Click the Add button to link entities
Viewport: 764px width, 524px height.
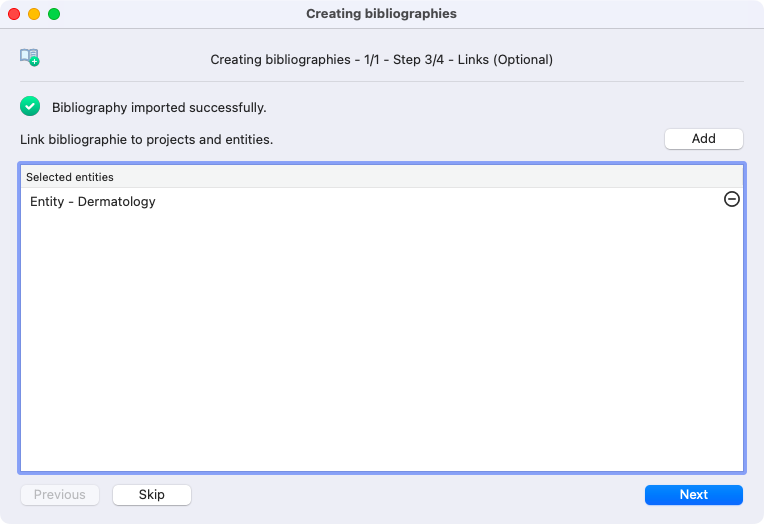click(704, 139)
